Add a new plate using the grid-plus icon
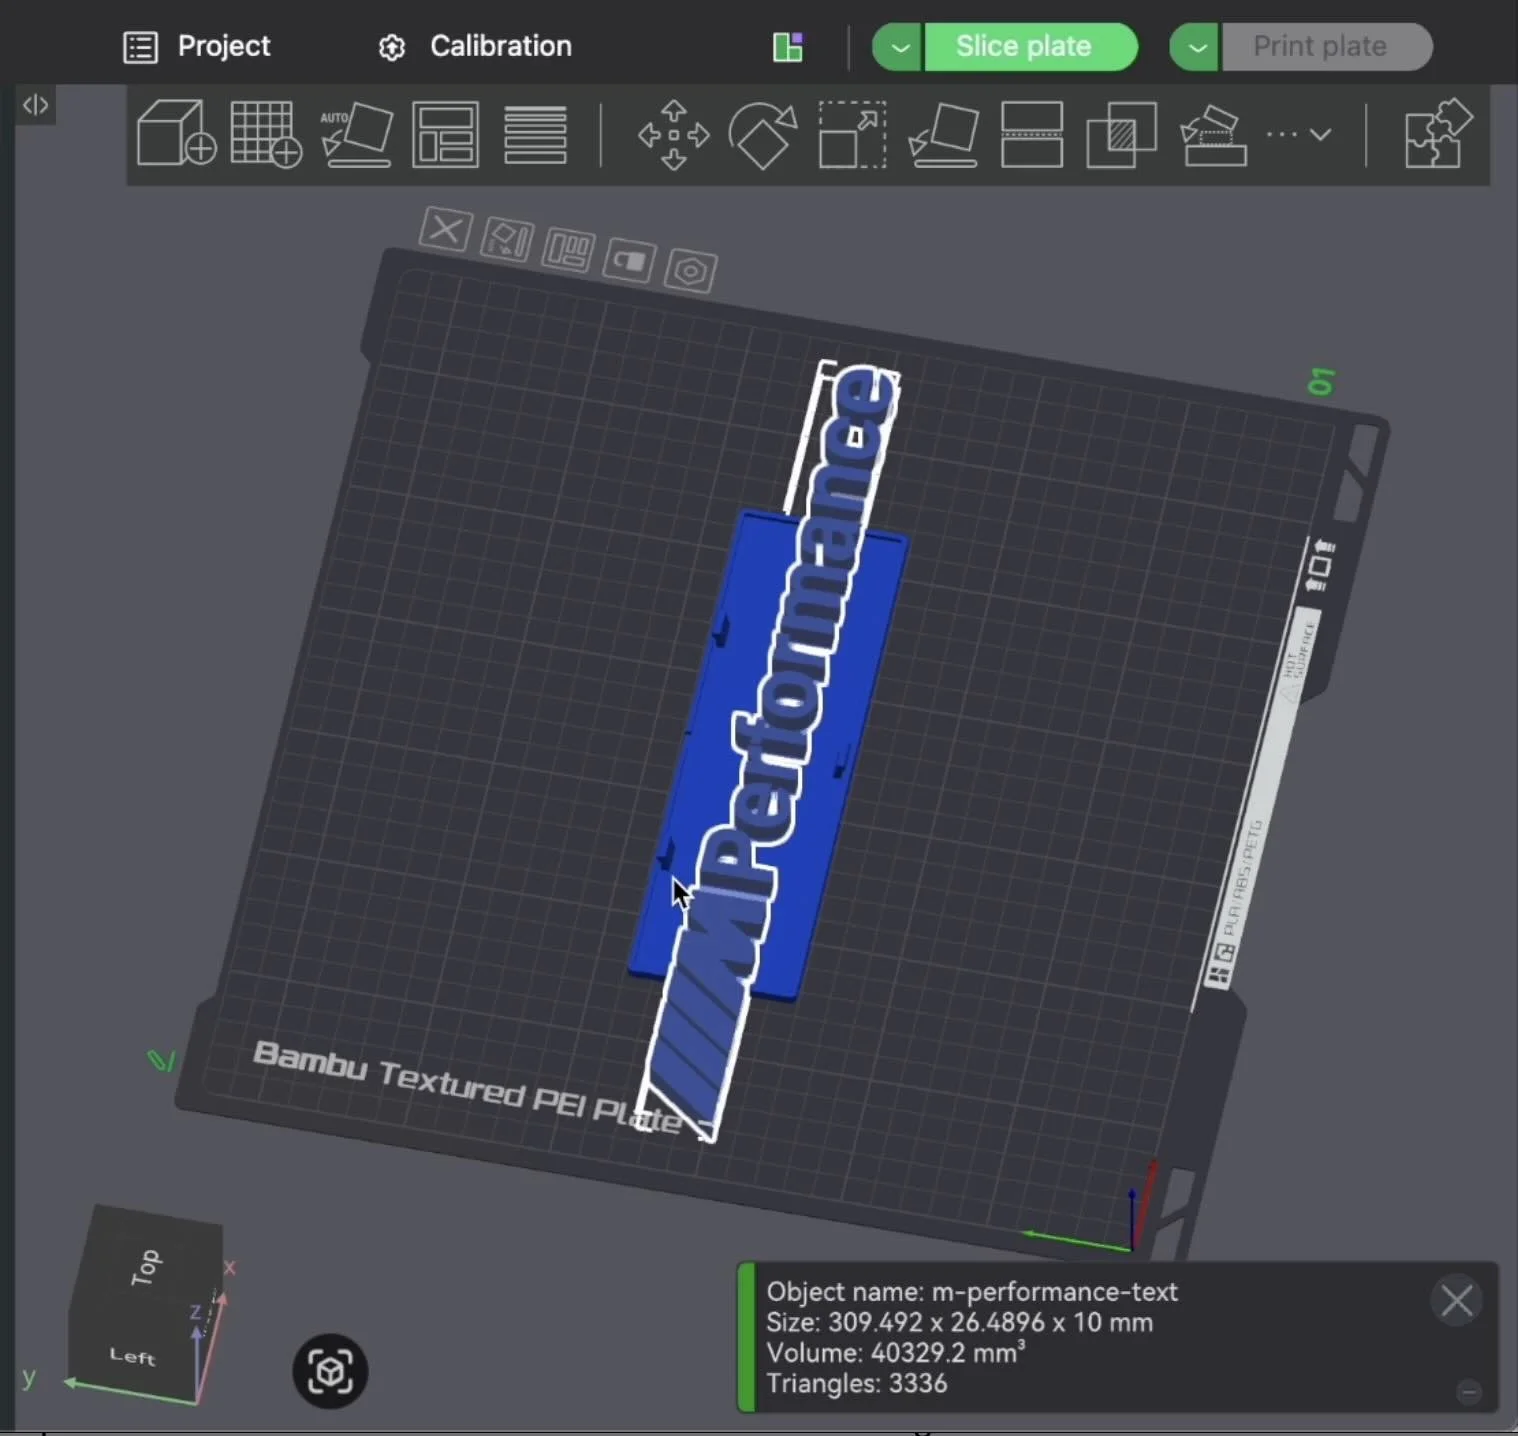Image resolution: width=1518 pixels, height=1436 pixels. [266, 133]
